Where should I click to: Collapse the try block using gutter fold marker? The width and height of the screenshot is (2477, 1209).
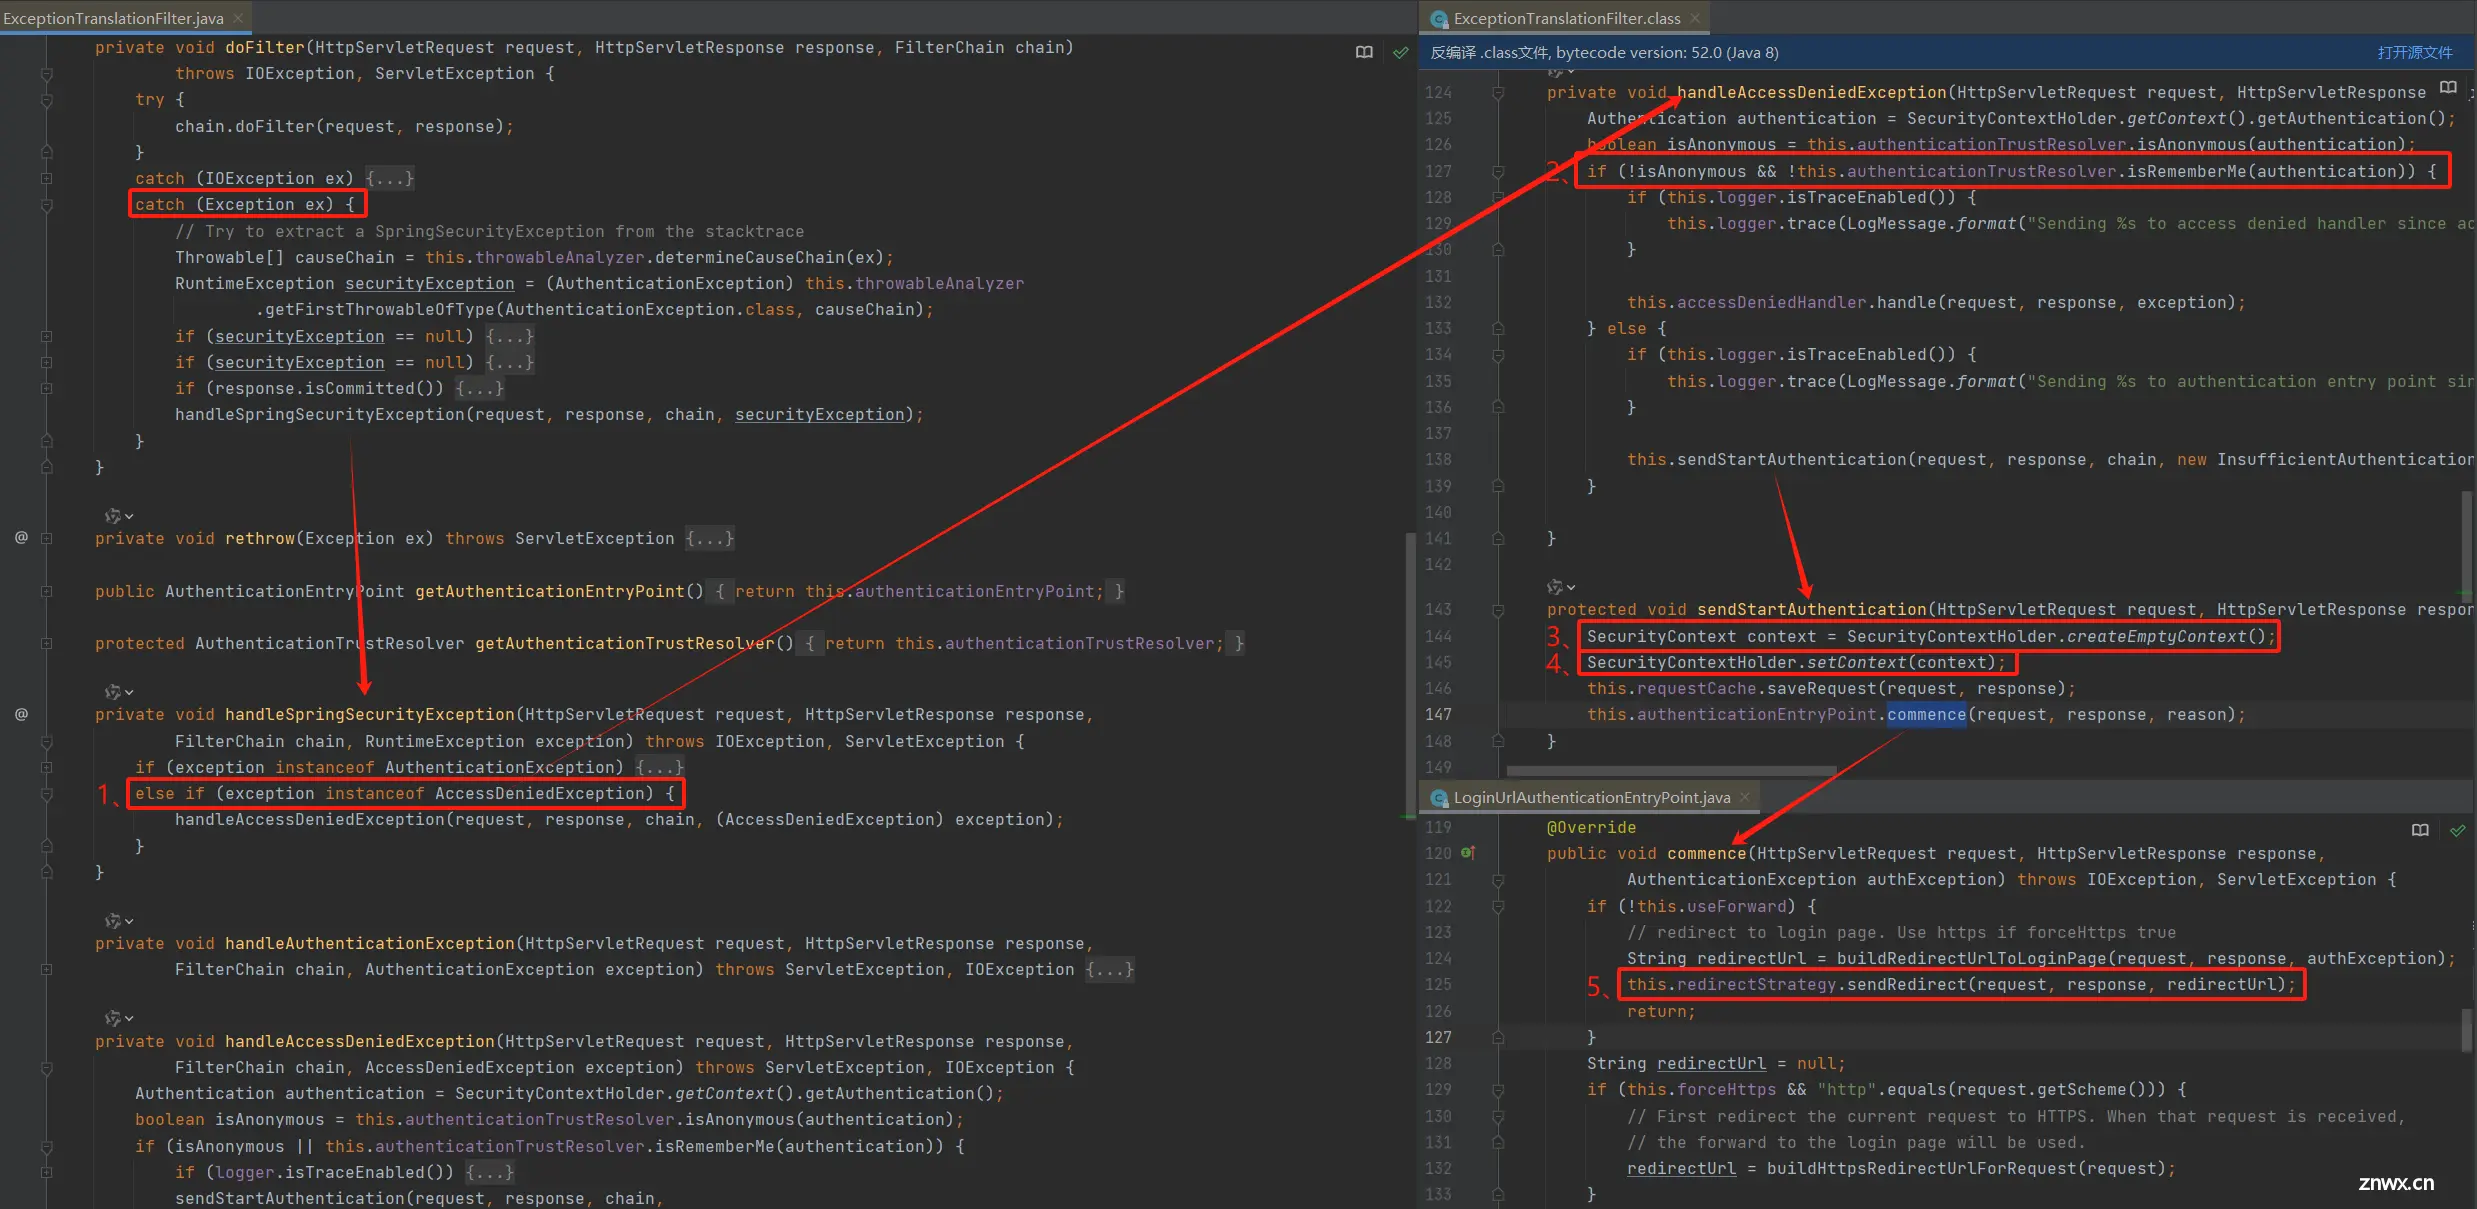pos(47,100)
